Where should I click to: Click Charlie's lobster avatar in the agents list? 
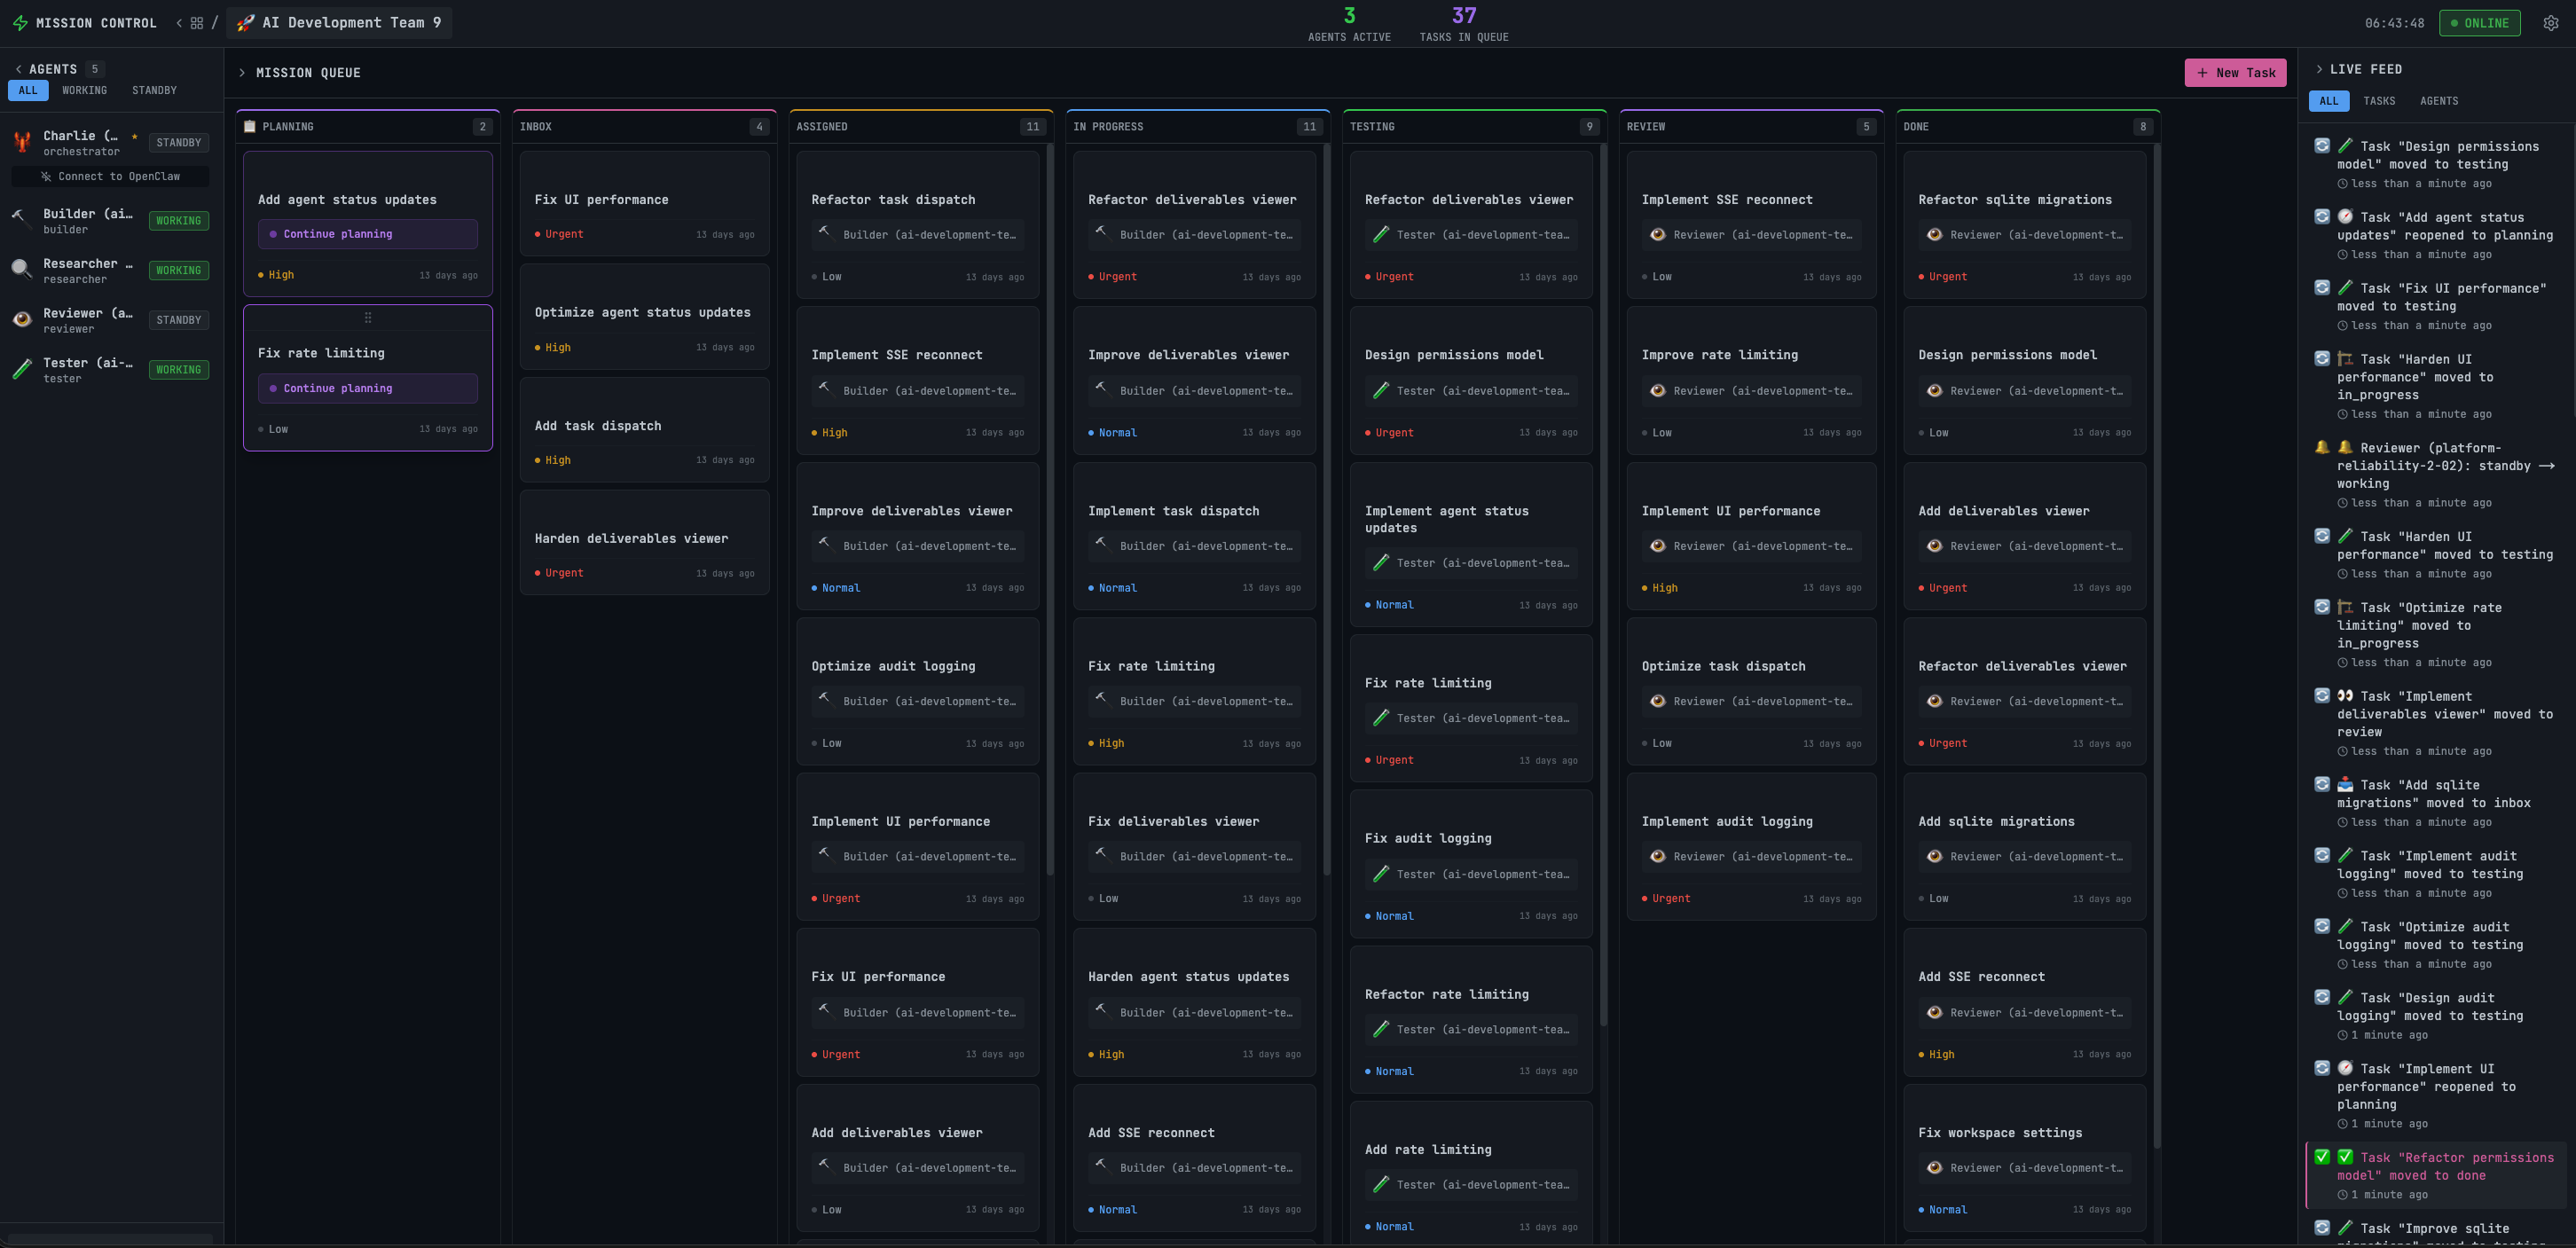point(21,142)
